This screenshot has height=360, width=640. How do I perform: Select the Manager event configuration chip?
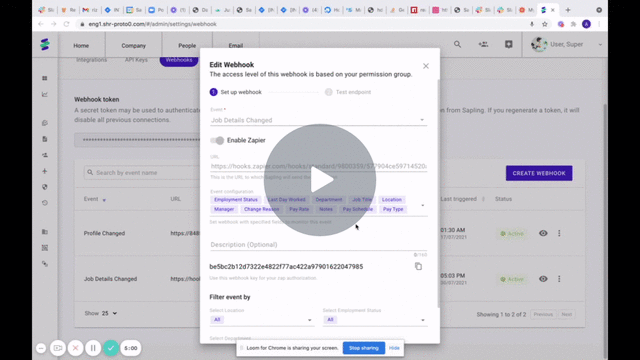pyautogui.click(x=224, y=209)
